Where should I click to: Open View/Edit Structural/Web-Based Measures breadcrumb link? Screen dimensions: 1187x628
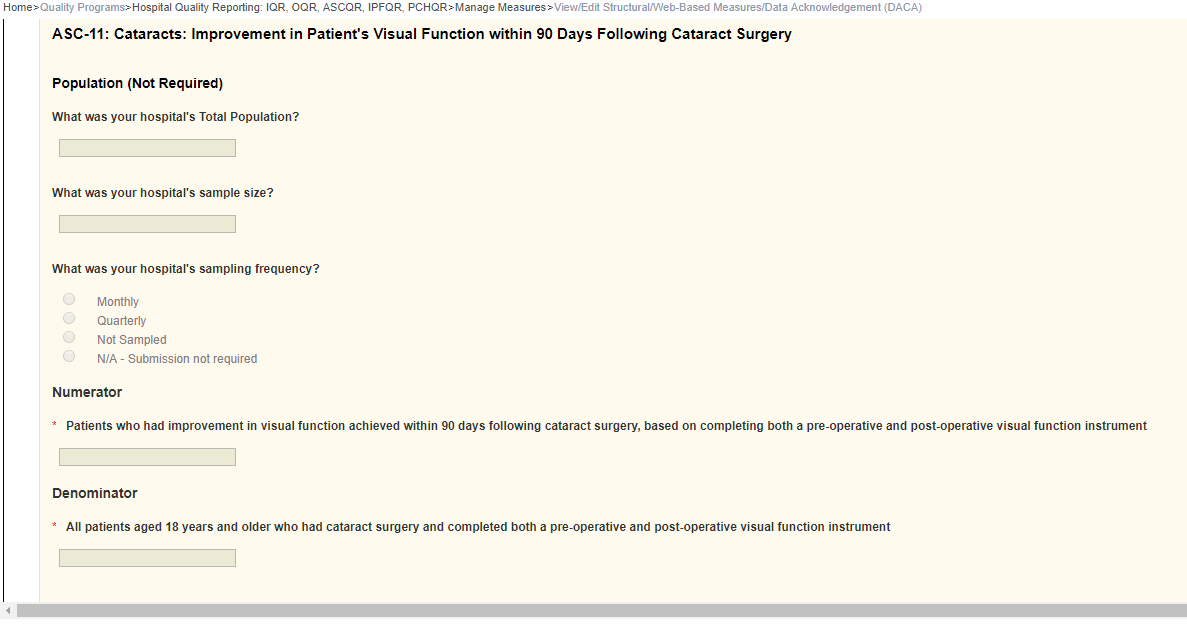pos(737,7)
